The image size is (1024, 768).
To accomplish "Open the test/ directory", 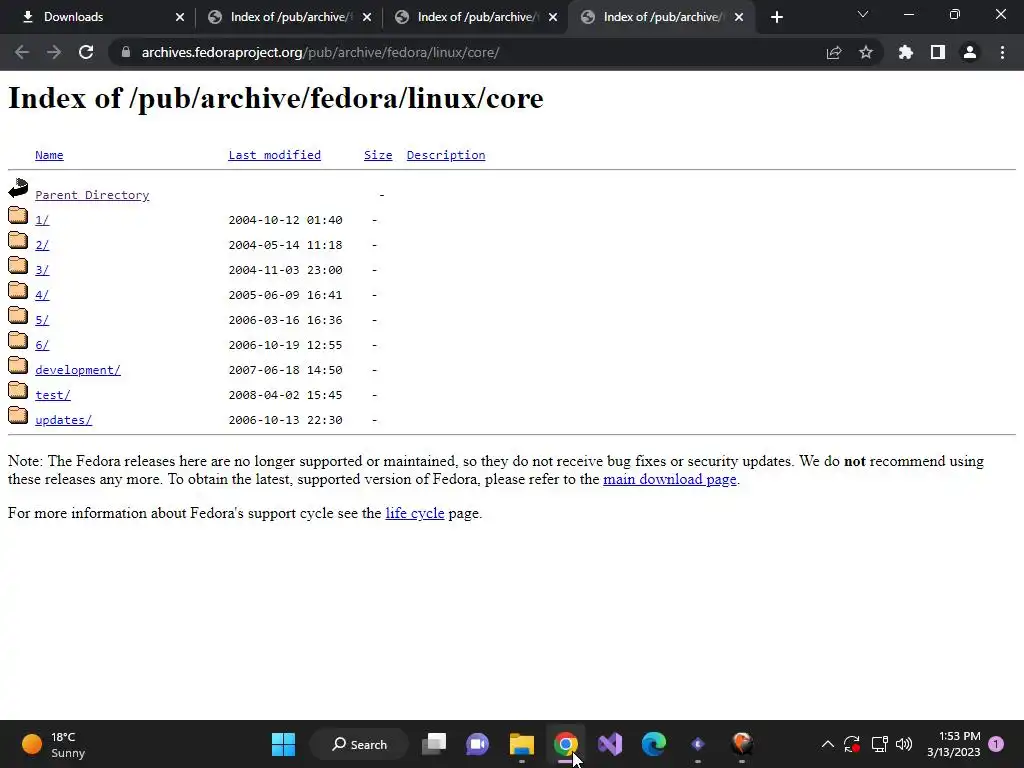I will tap(53, 394).
